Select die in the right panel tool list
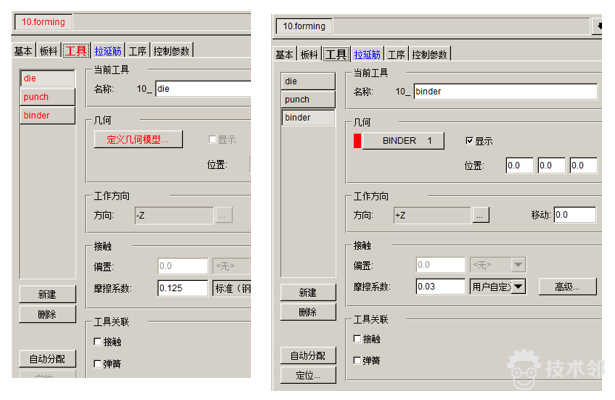The image size is (615, 400). tap(307, 81)
